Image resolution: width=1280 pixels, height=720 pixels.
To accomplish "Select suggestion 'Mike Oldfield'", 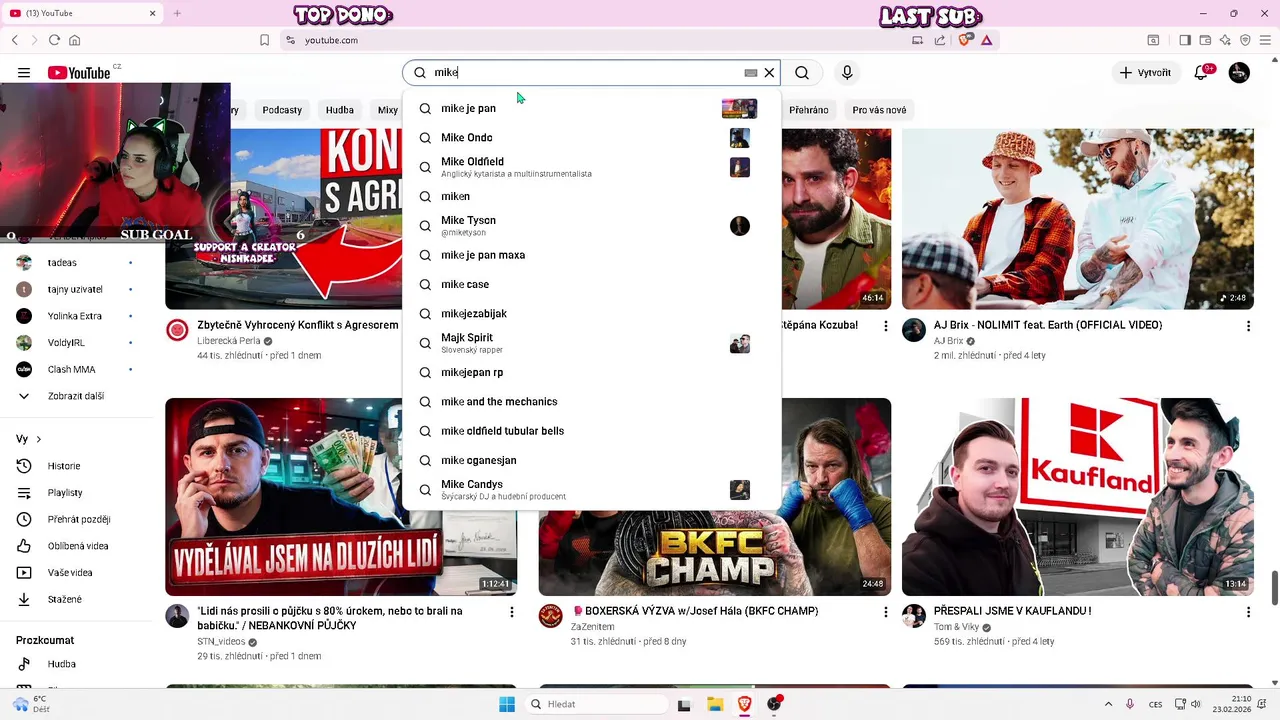I will tap(591, 167).
